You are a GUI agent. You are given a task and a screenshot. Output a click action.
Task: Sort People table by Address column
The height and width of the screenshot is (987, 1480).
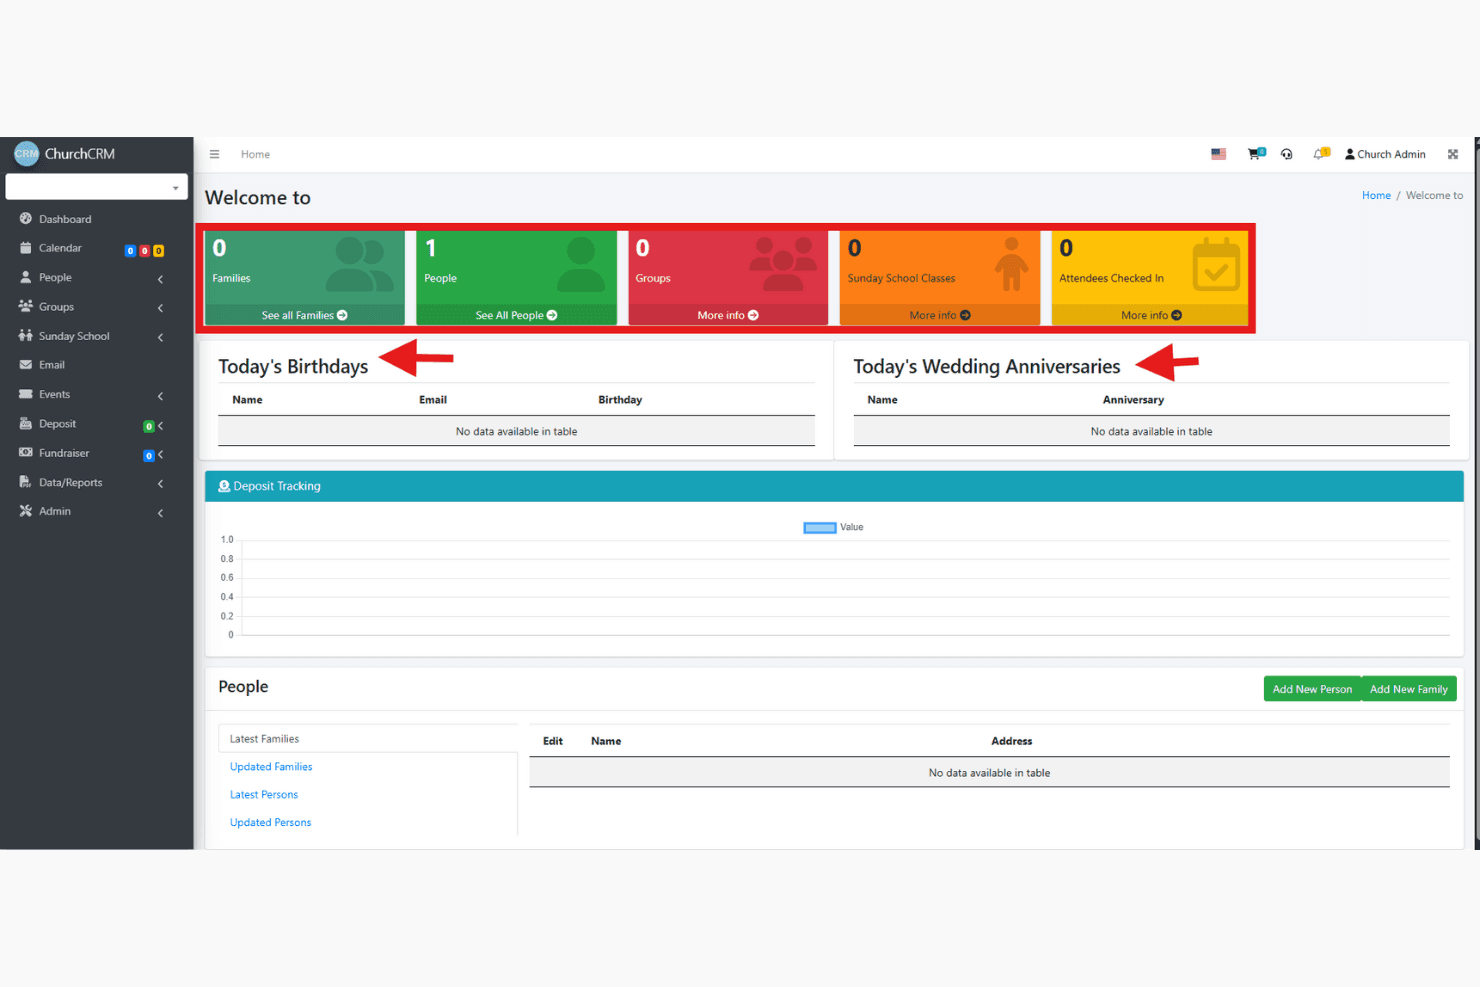click(x=1012, y=741)
